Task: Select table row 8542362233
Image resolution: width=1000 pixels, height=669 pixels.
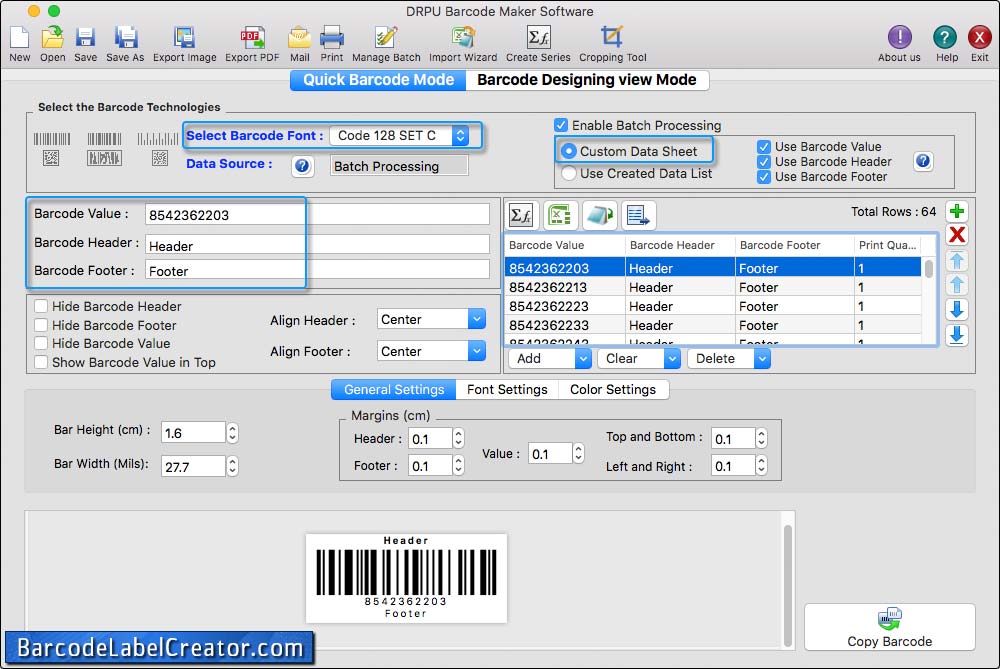Action: point(713,325)
